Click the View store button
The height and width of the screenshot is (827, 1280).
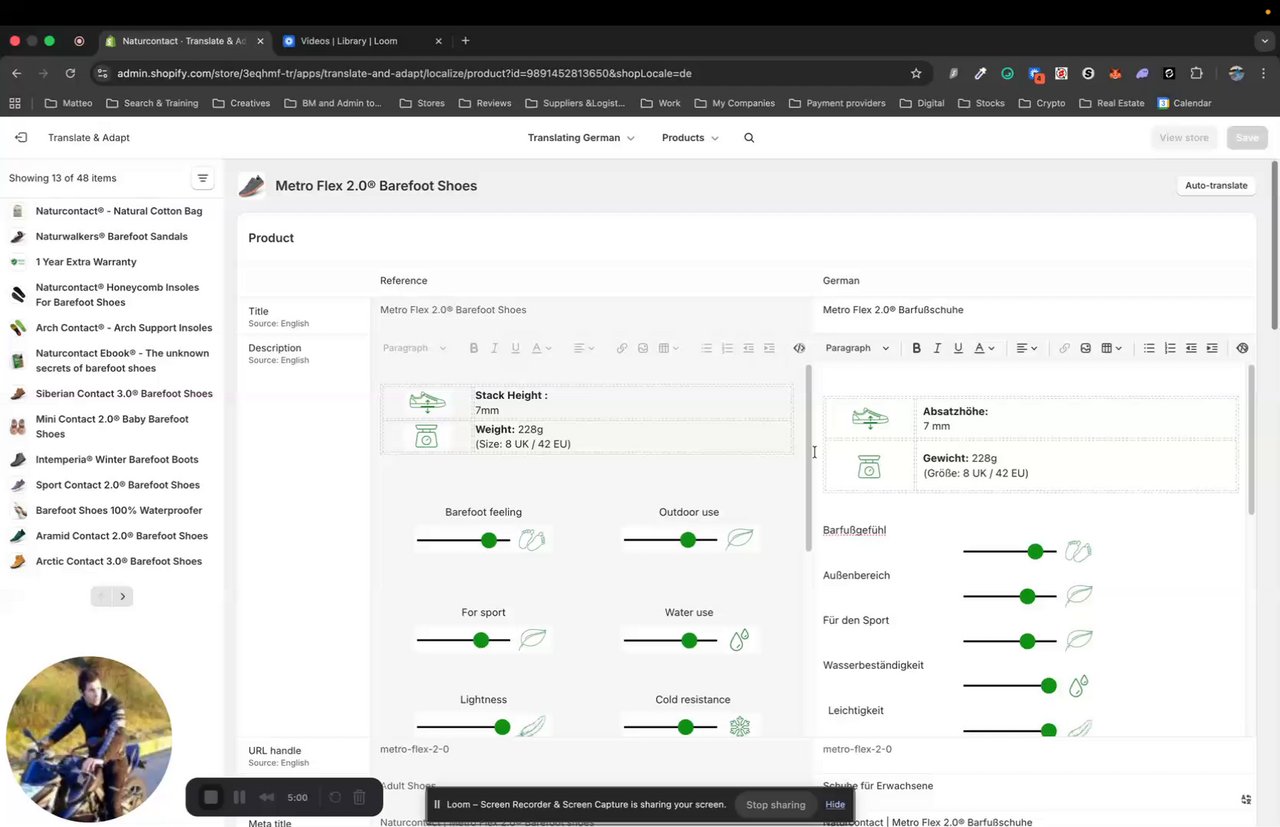pyautogui.click(x=1184, y=138)
